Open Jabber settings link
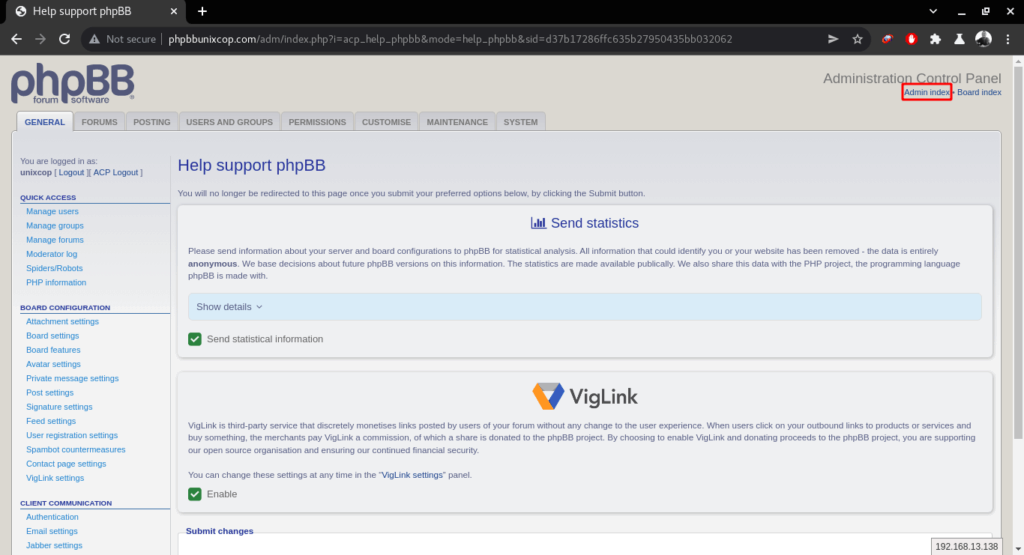Image resolution: width=1024 pixels, height=555 pixels. tap(54, 546)
